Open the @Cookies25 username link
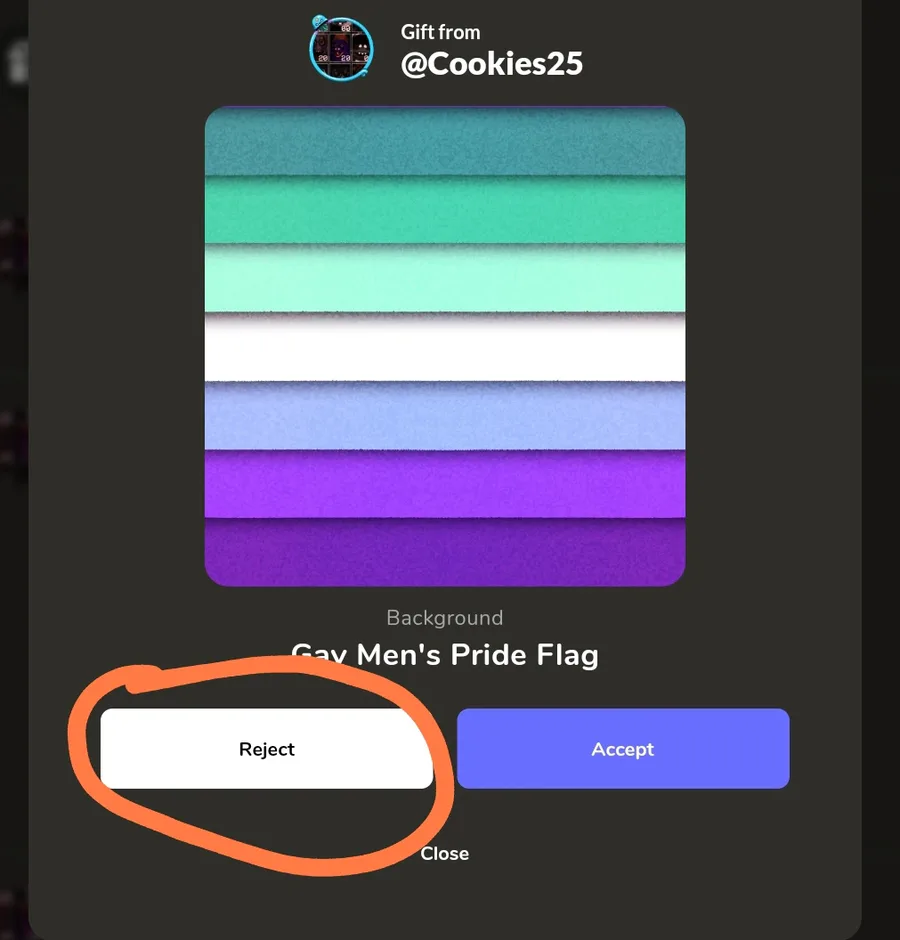 [492, 64]
